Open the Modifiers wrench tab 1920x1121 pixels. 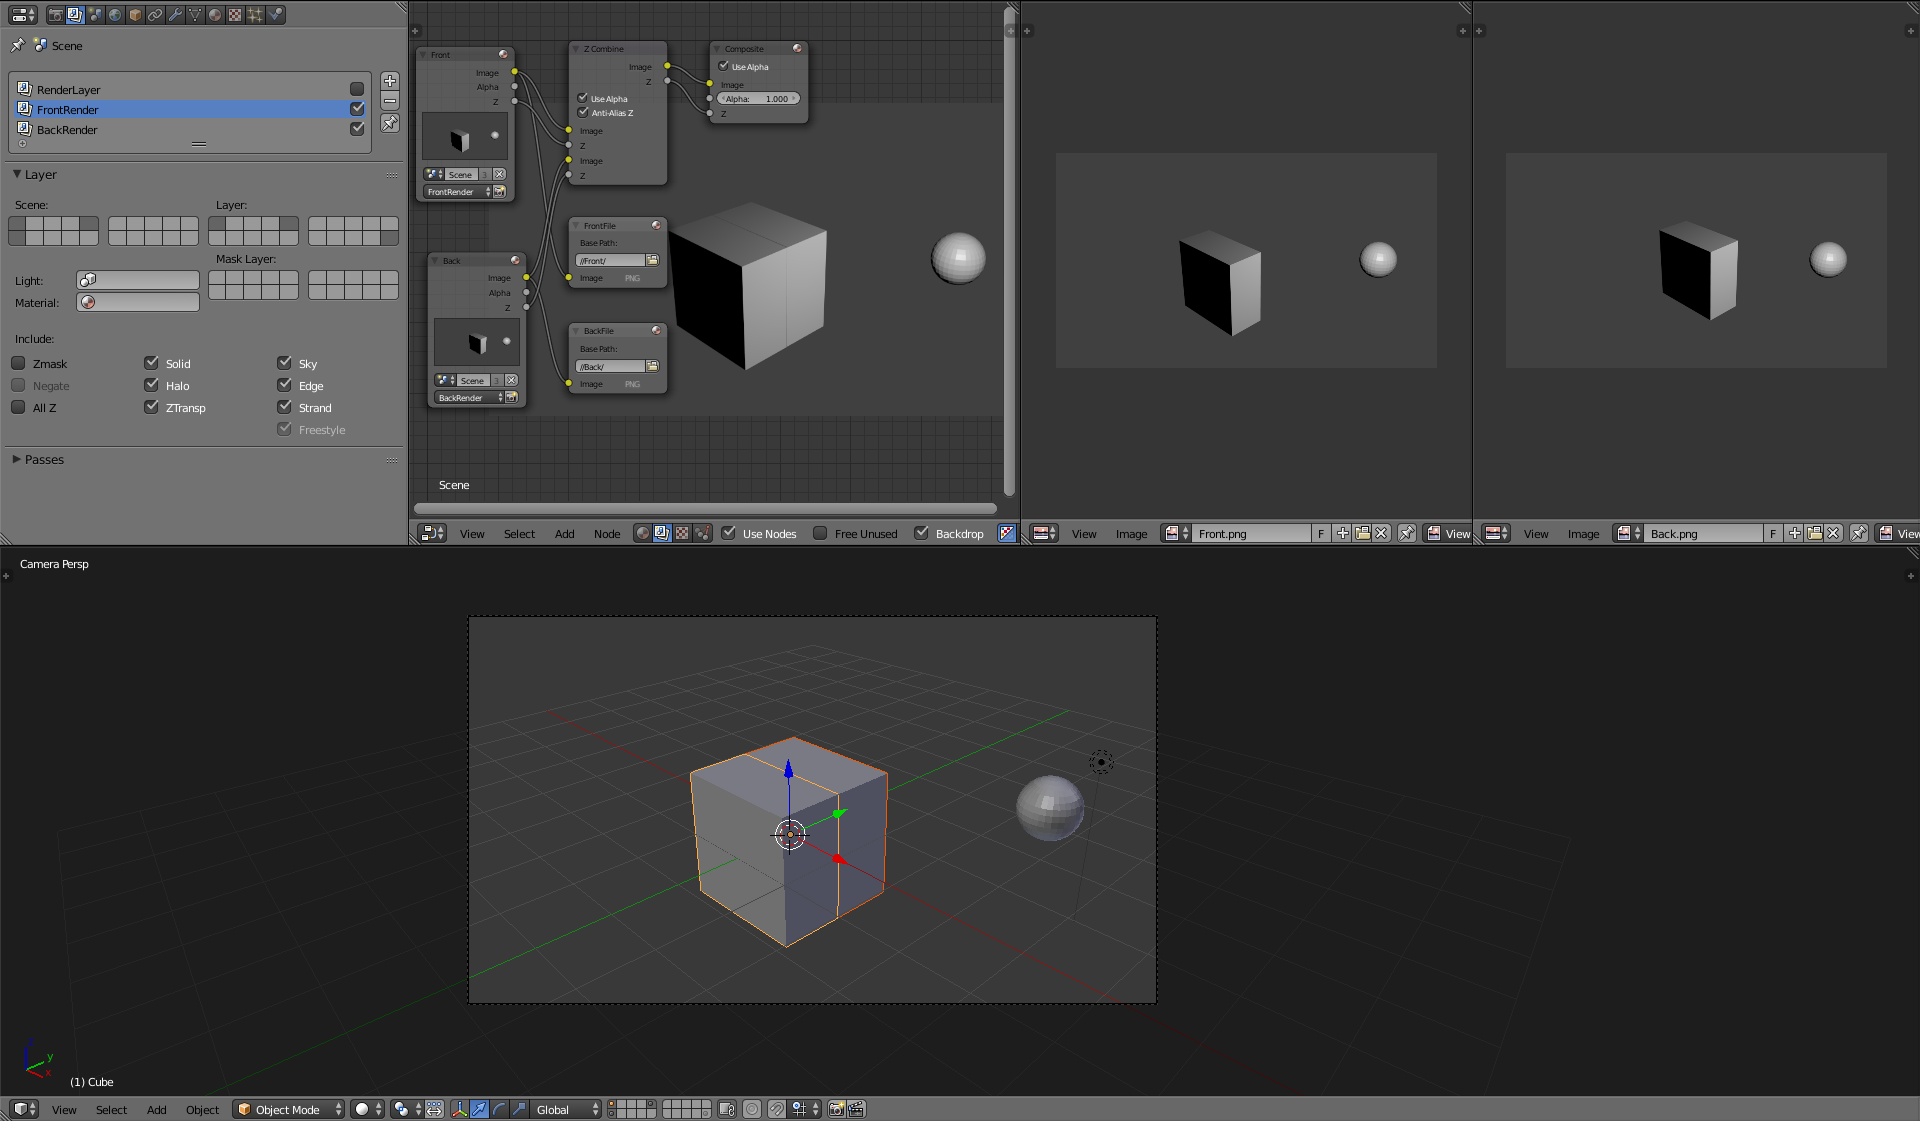[175, 15]
